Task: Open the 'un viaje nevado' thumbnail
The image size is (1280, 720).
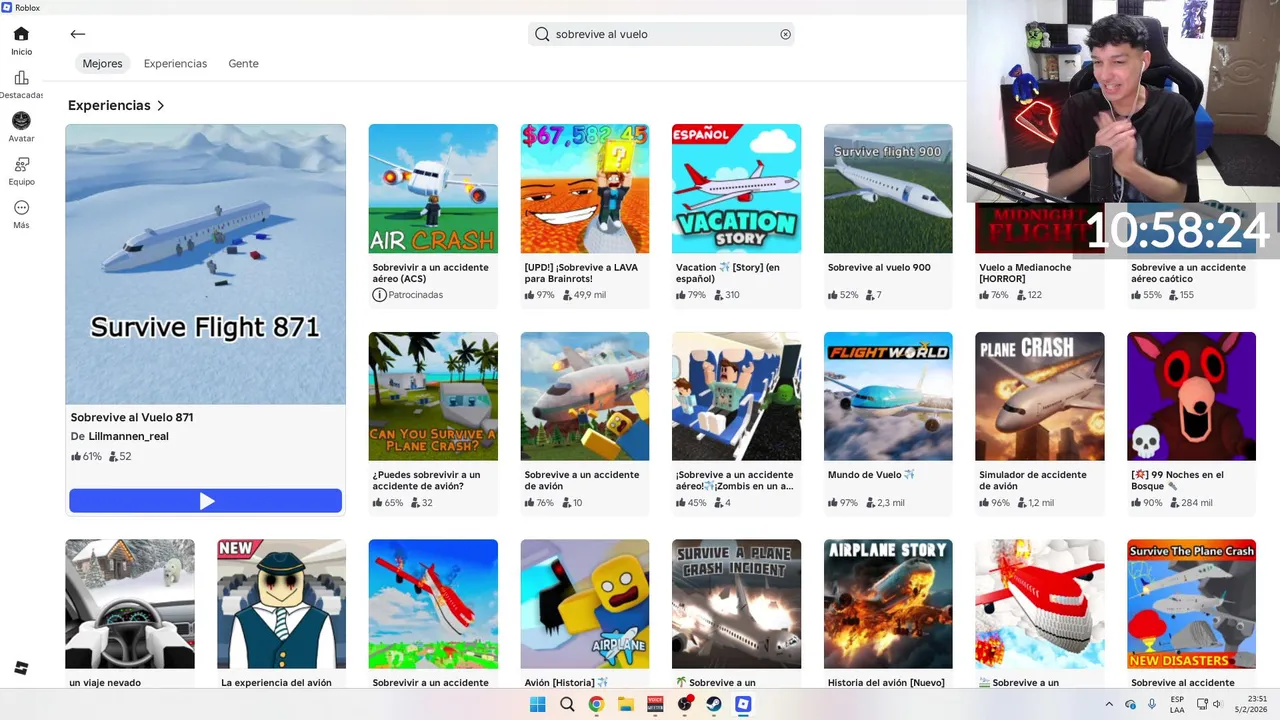Action: [130, 604]
